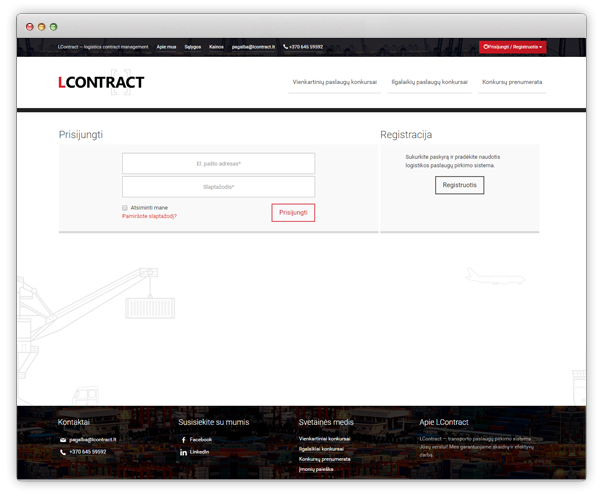This screenshot has width=600, height=500.
Task: Click the 'Svetainės medis' footer heading
Action: tap(326, 422)
